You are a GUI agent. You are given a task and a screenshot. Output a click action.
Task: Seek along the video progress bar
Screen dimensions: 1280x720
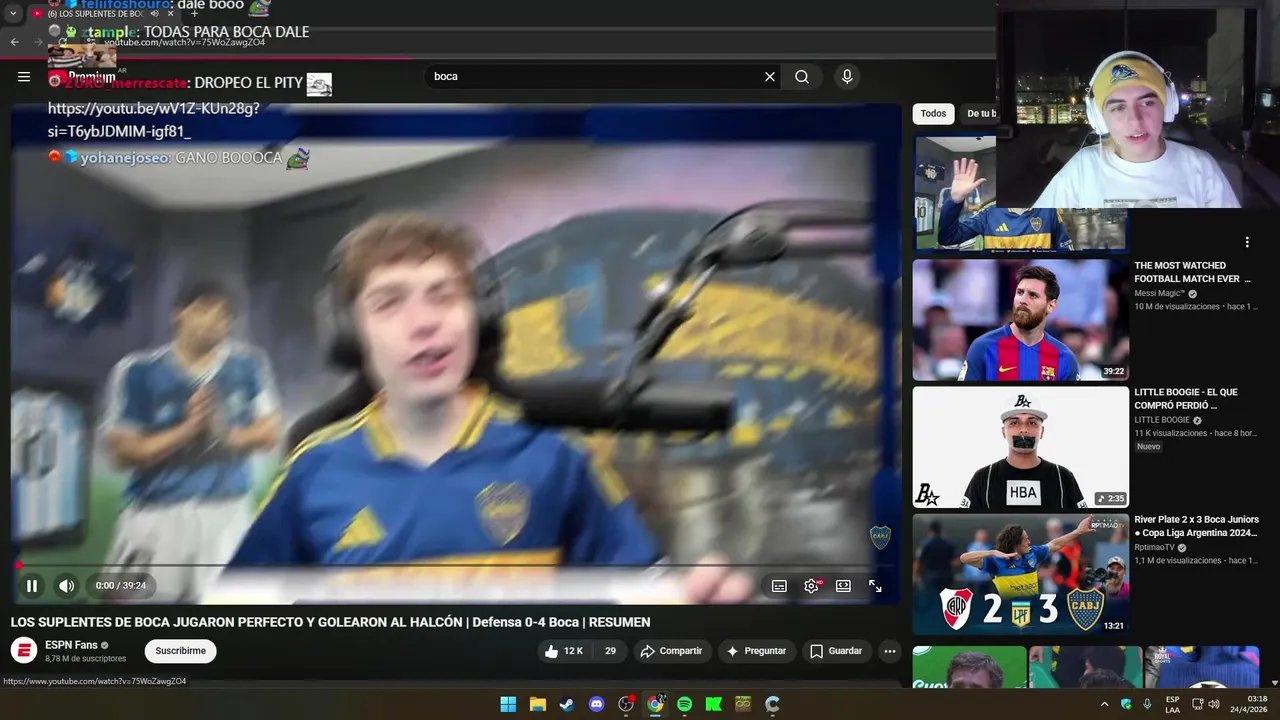455,565
